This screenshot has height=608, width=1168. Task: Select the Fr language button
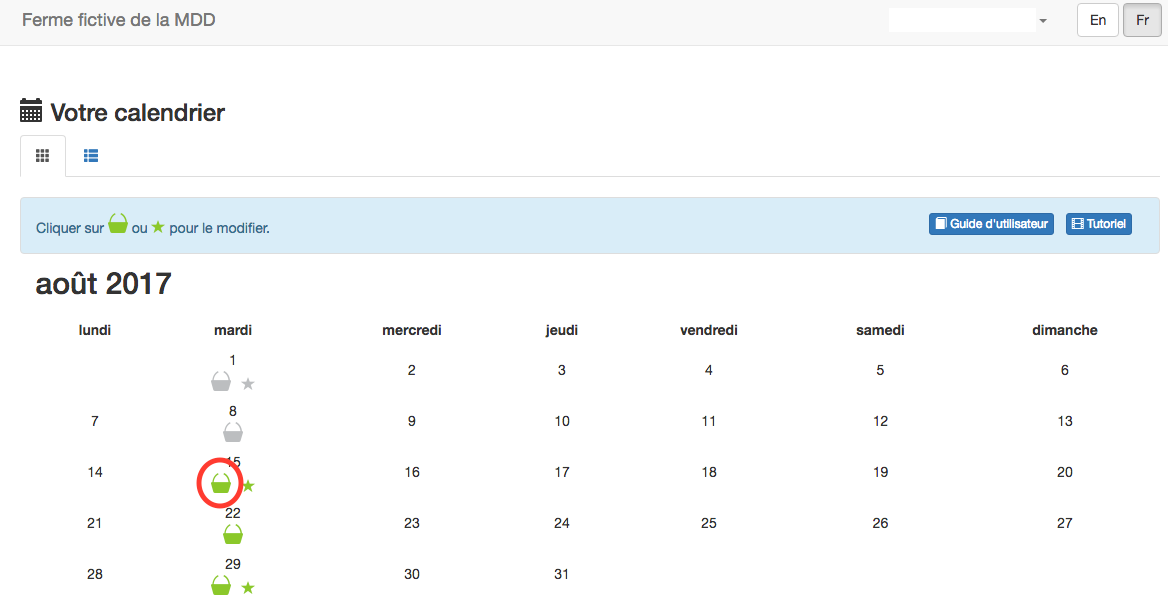1142,20
